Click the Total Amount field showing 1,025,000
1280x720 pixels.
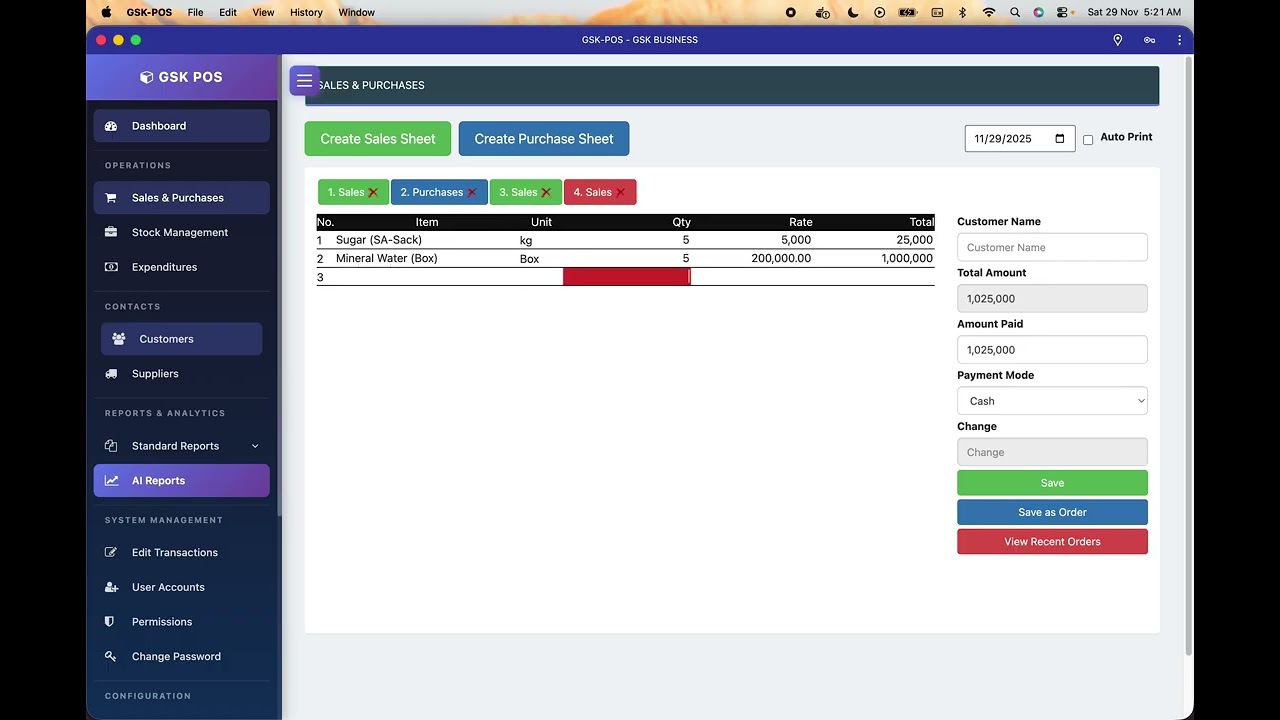[1052, 298]
